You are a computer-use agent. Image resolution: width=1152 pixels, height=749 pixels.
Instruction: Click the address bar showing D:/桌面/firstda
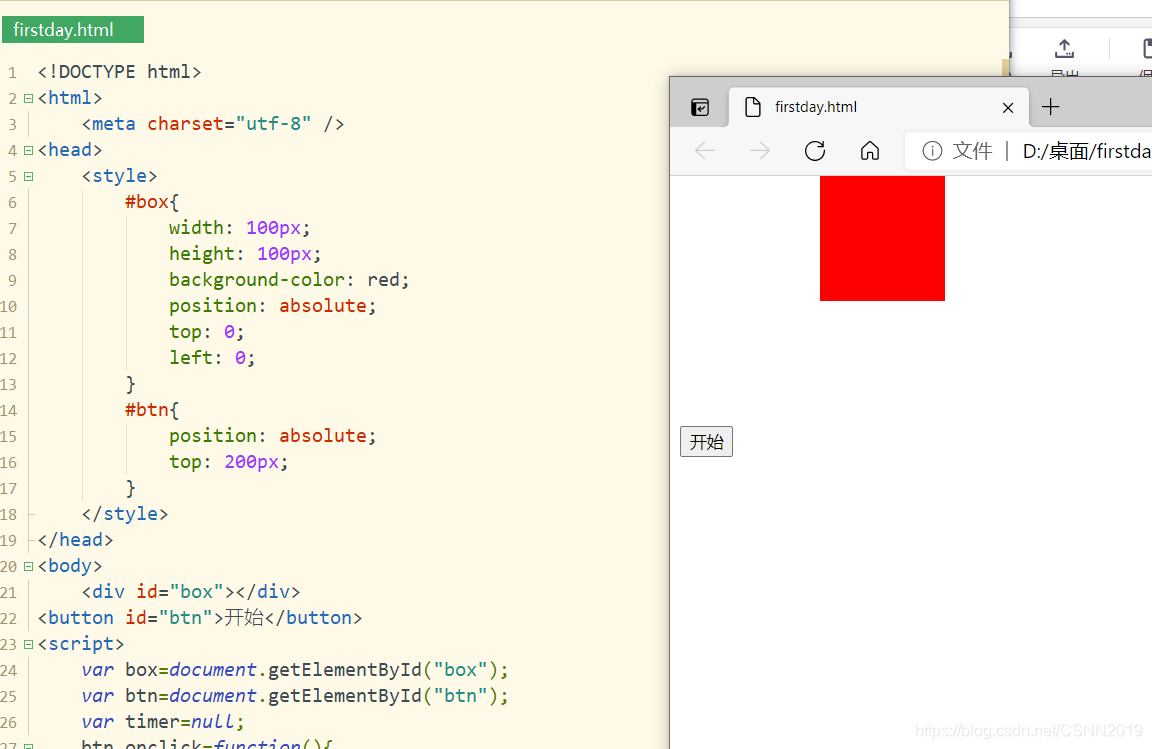1029,151
